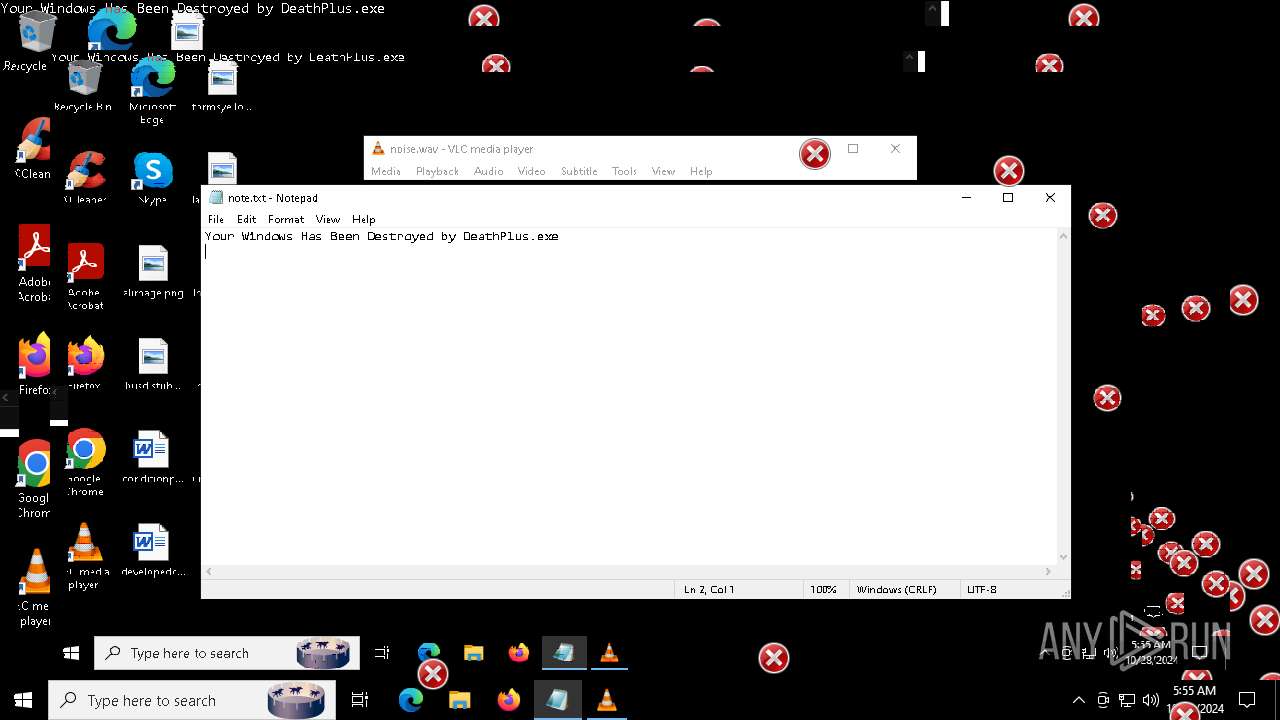Click the 'Windows (CRLF)' status bar entry

[896, 589]
